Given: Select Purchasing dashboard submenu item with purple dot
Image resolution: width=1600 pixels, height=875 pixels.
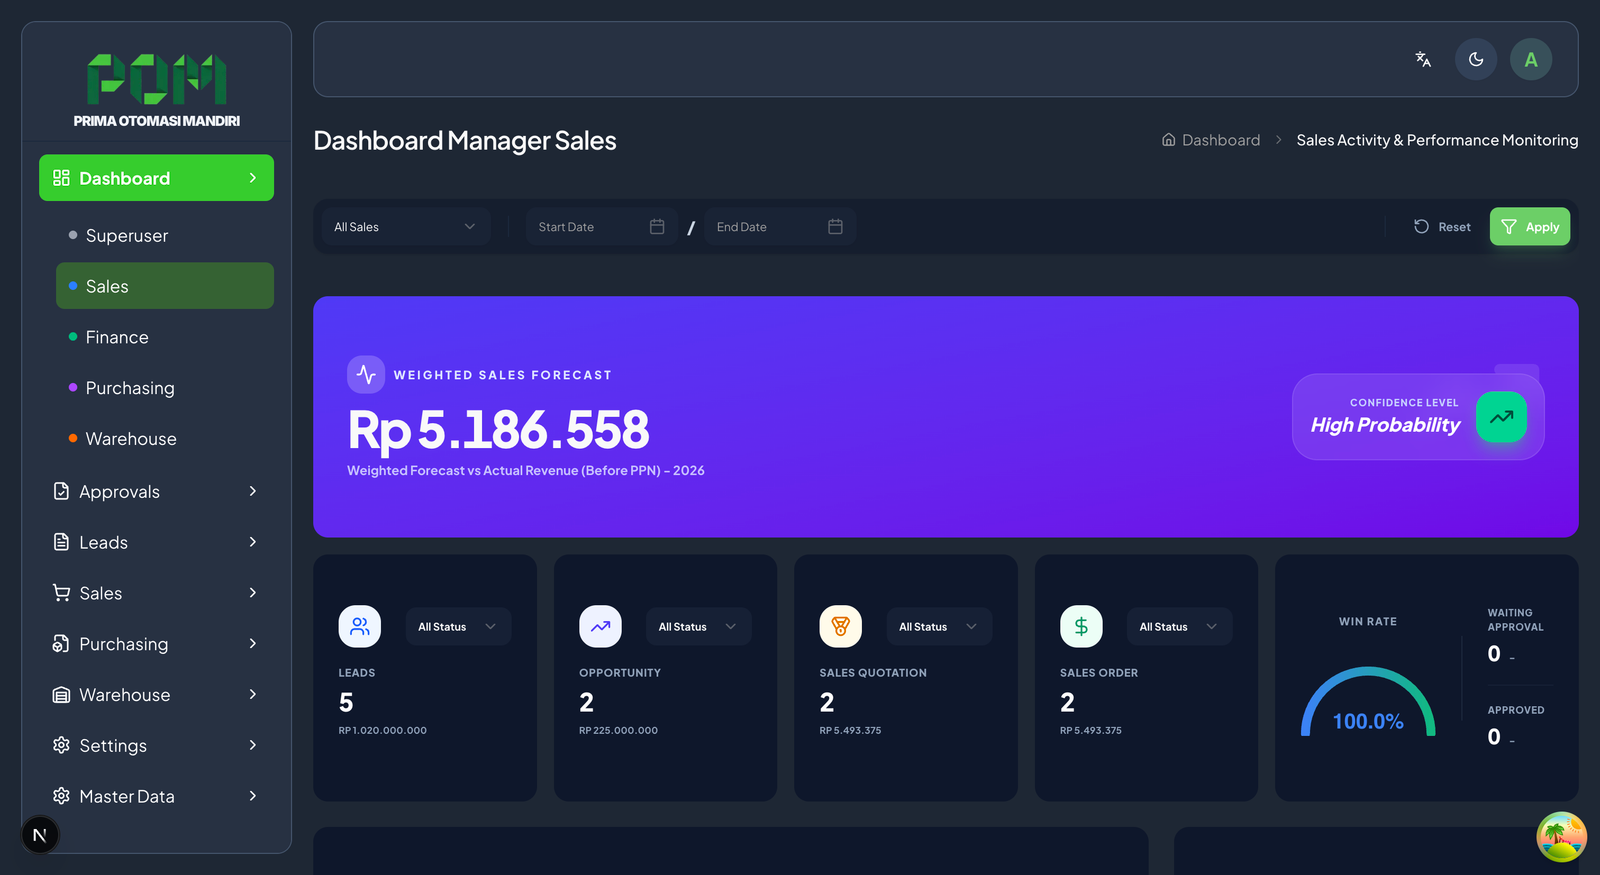Looking at the screenshot, I should (x=165, y=388).
